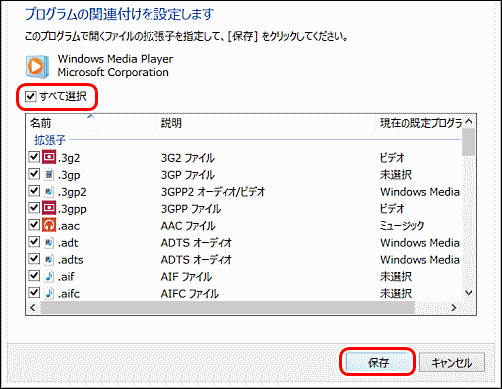Click ミュージック default program cell
Viewport: 502px width, 389px height.
402,226
